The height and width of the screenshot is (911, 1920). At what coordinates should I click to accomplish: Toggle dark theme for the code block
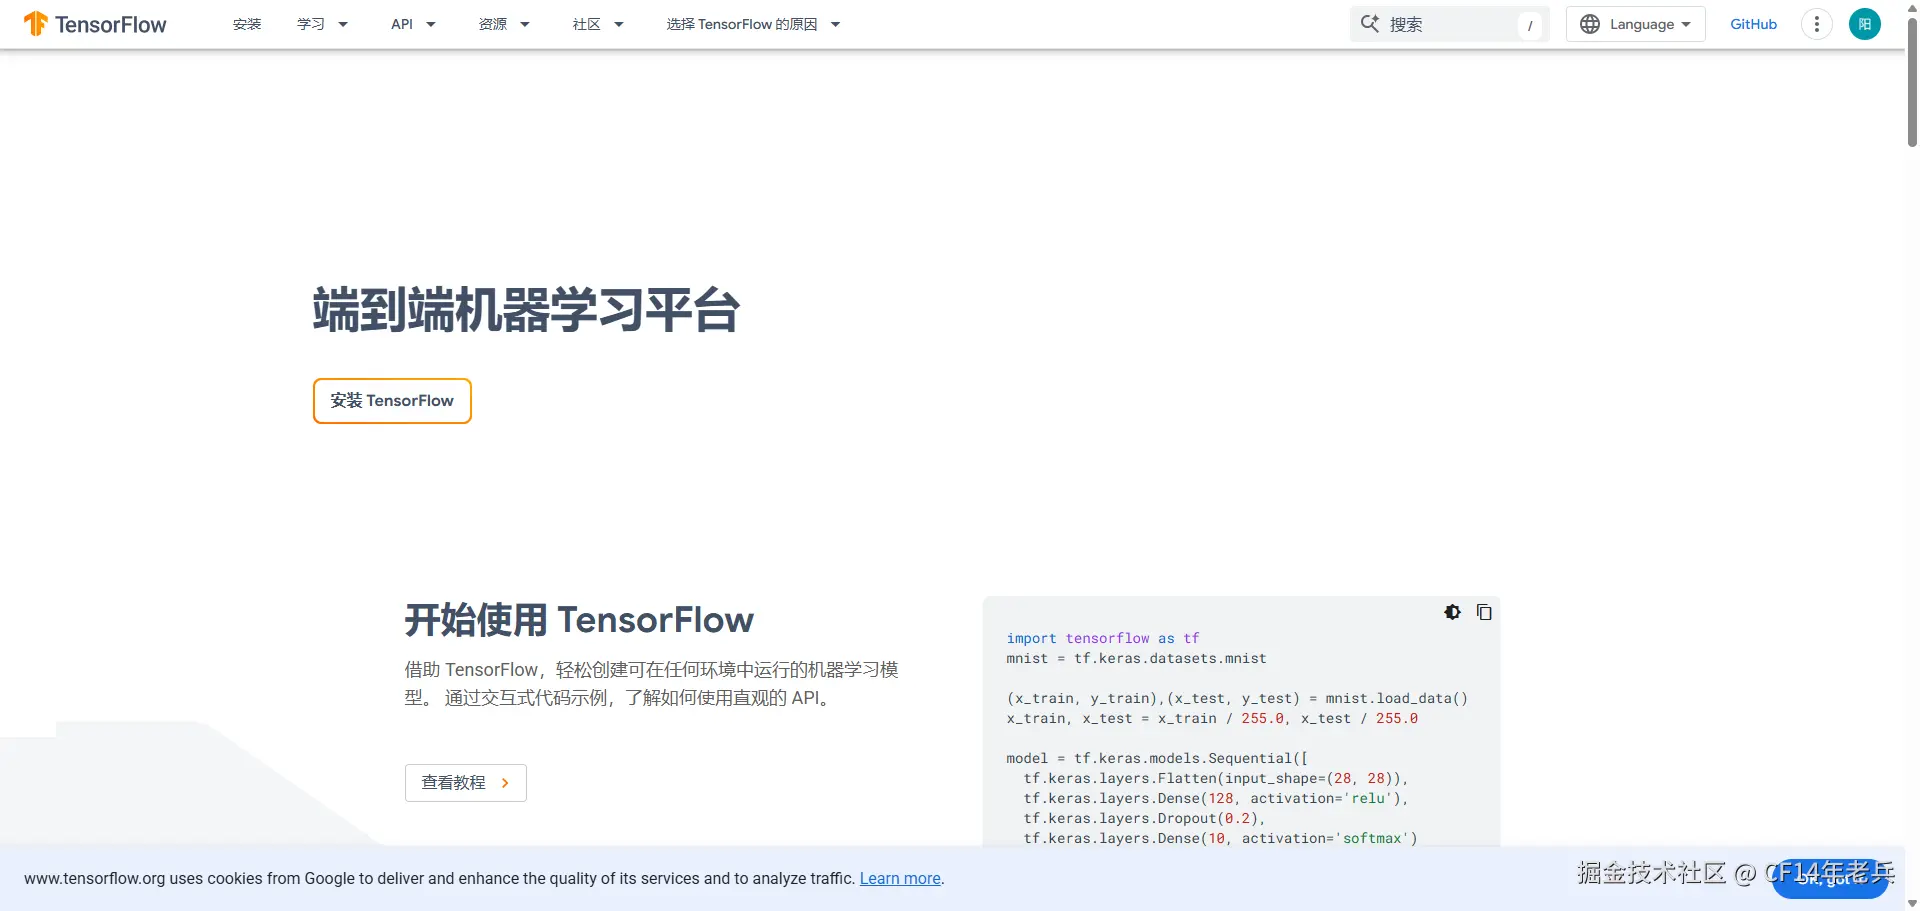pos(1453,612)
